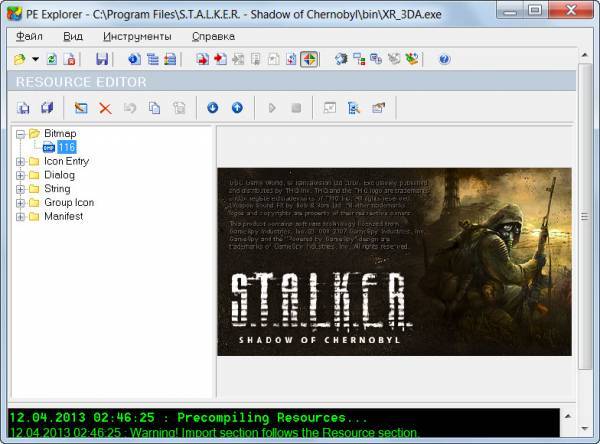This screenshot has width=600, height=444.
Task: Click the resource search magnifier icon
Action: click(x=354, y=108)
